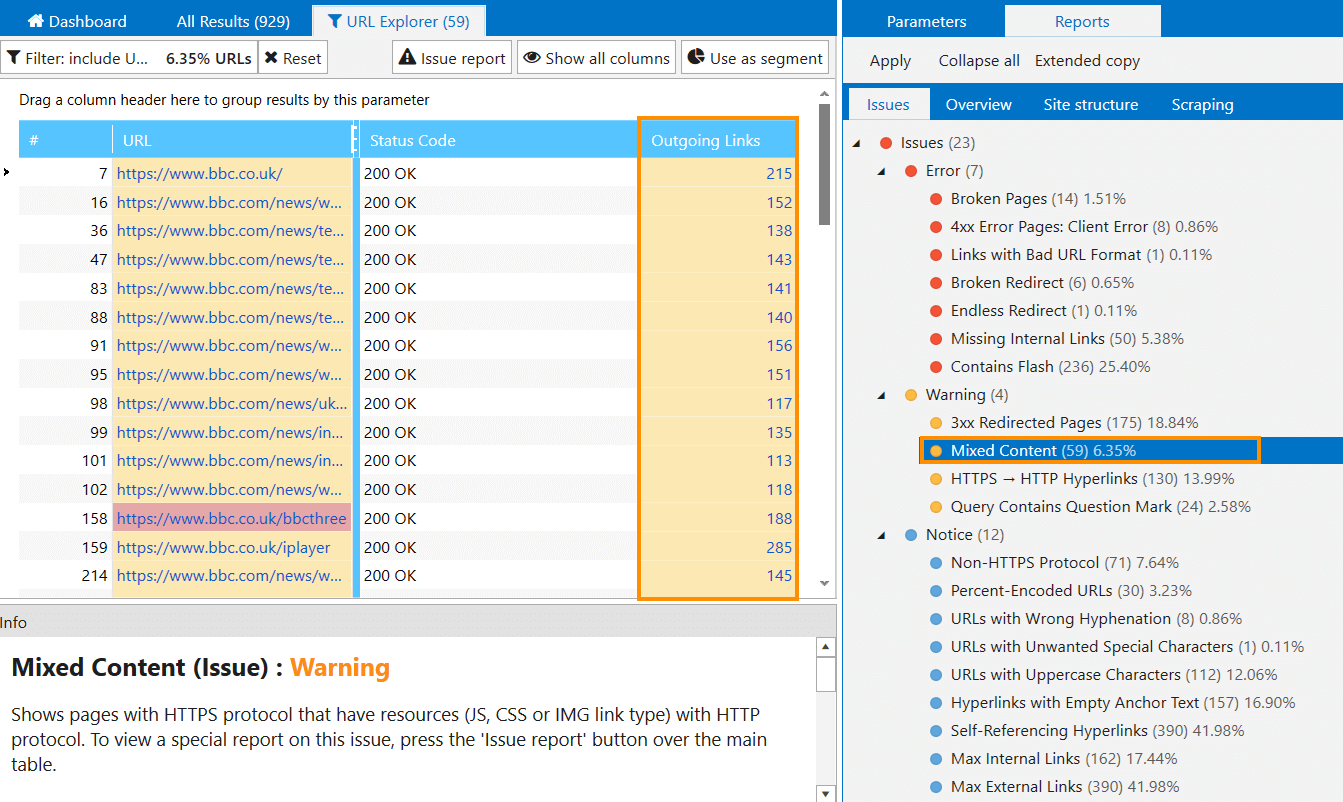Select Max External Links (390) issue

[1065, 787]
